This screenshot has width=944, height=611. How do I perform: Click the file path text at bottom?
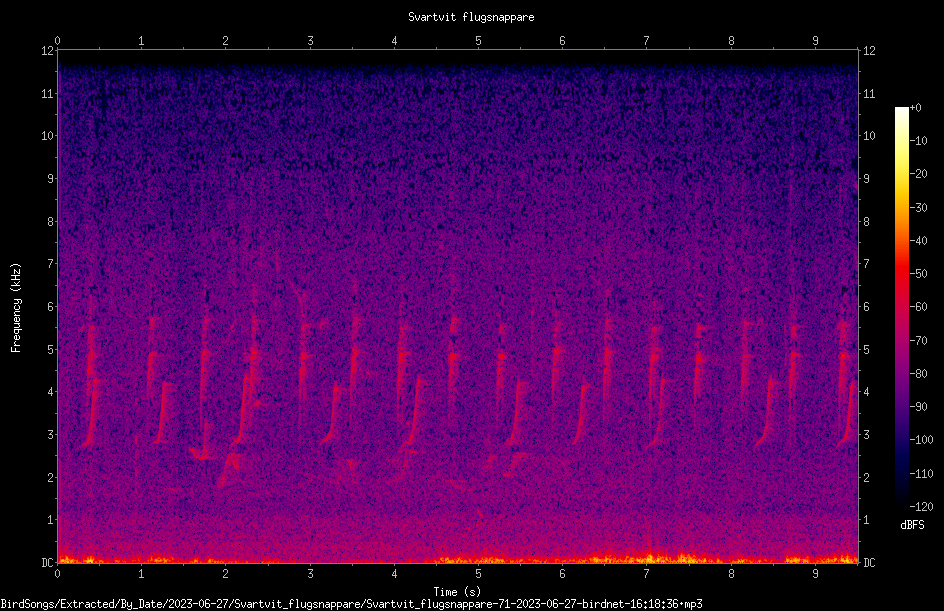coord(352,604)
